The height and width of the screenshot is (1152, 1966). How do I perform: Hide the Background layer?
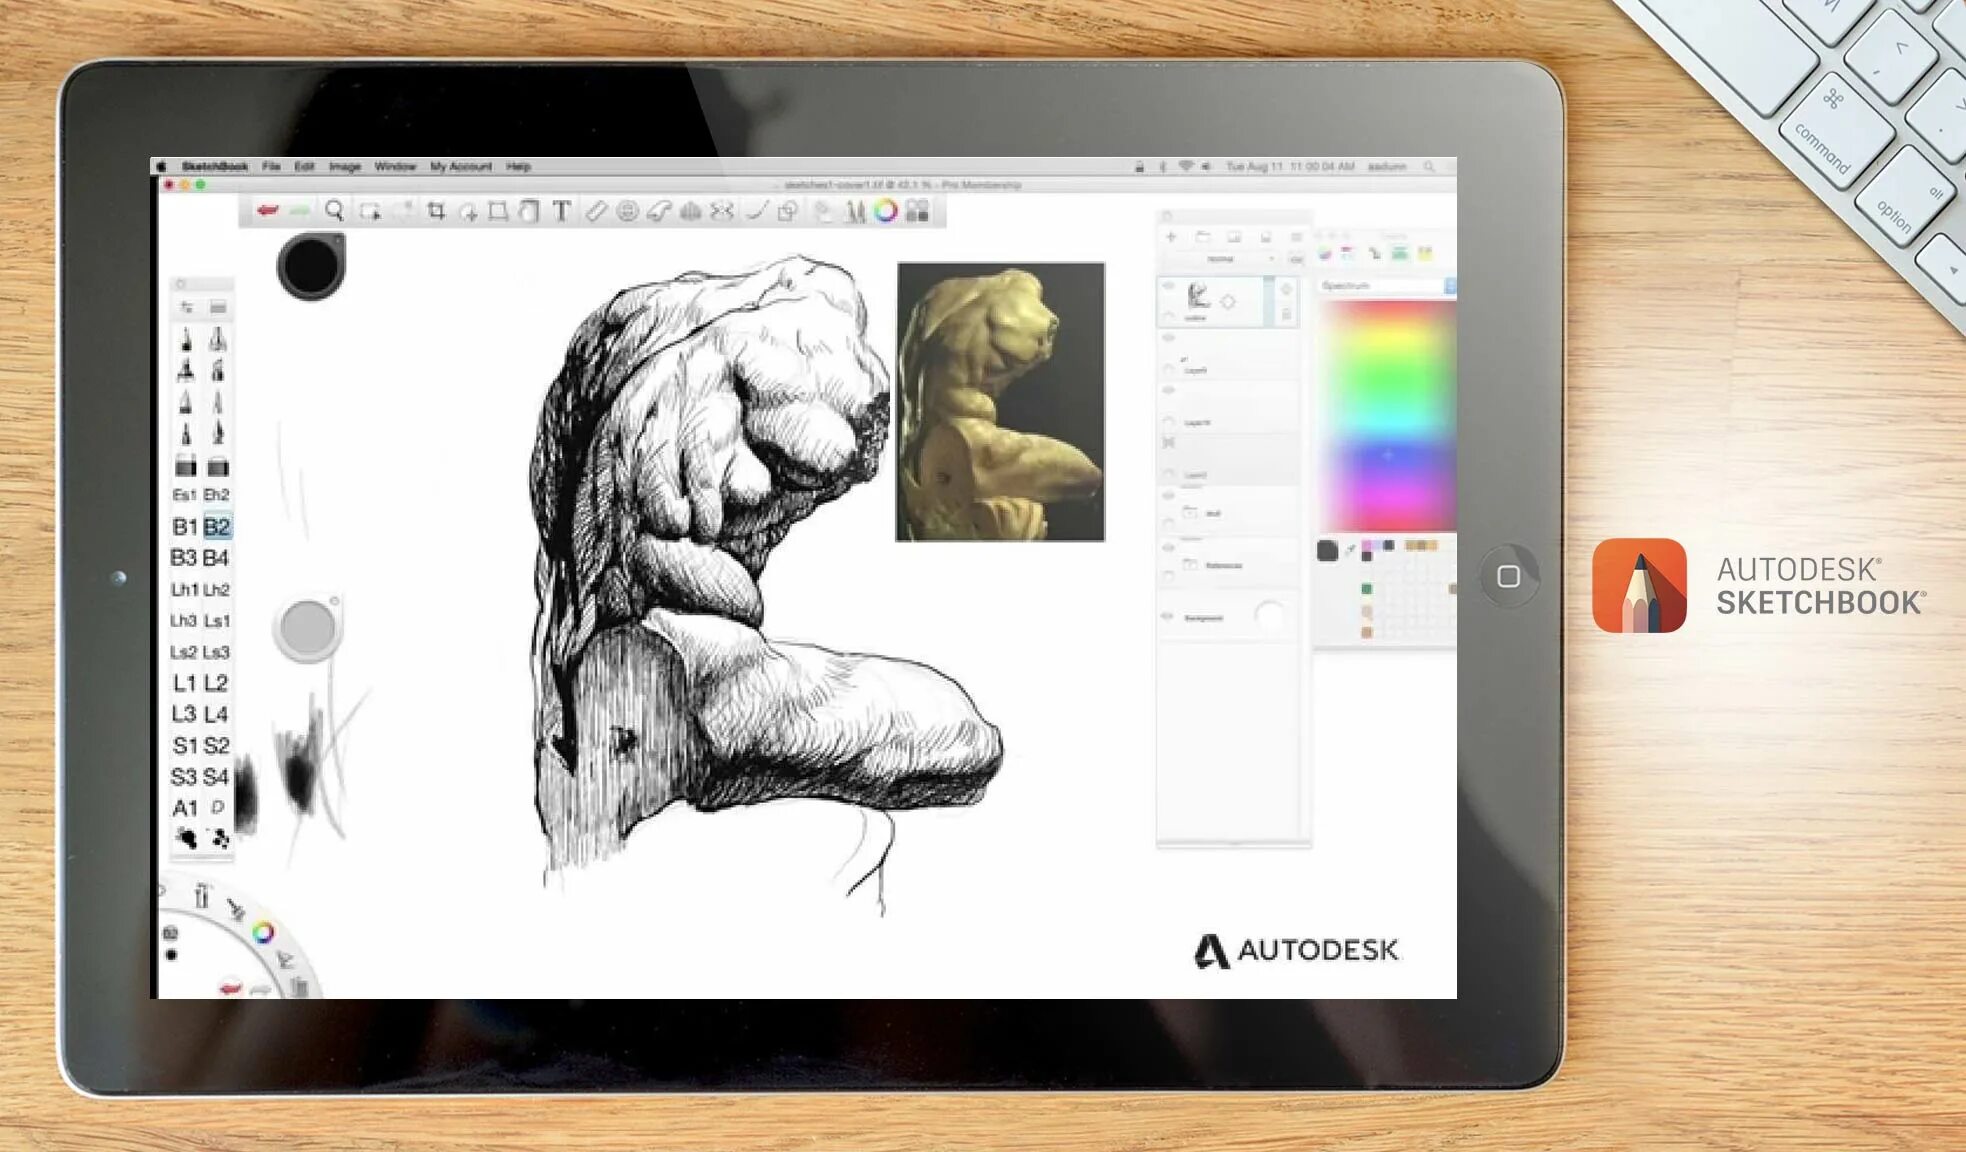tap(1167, 617)
